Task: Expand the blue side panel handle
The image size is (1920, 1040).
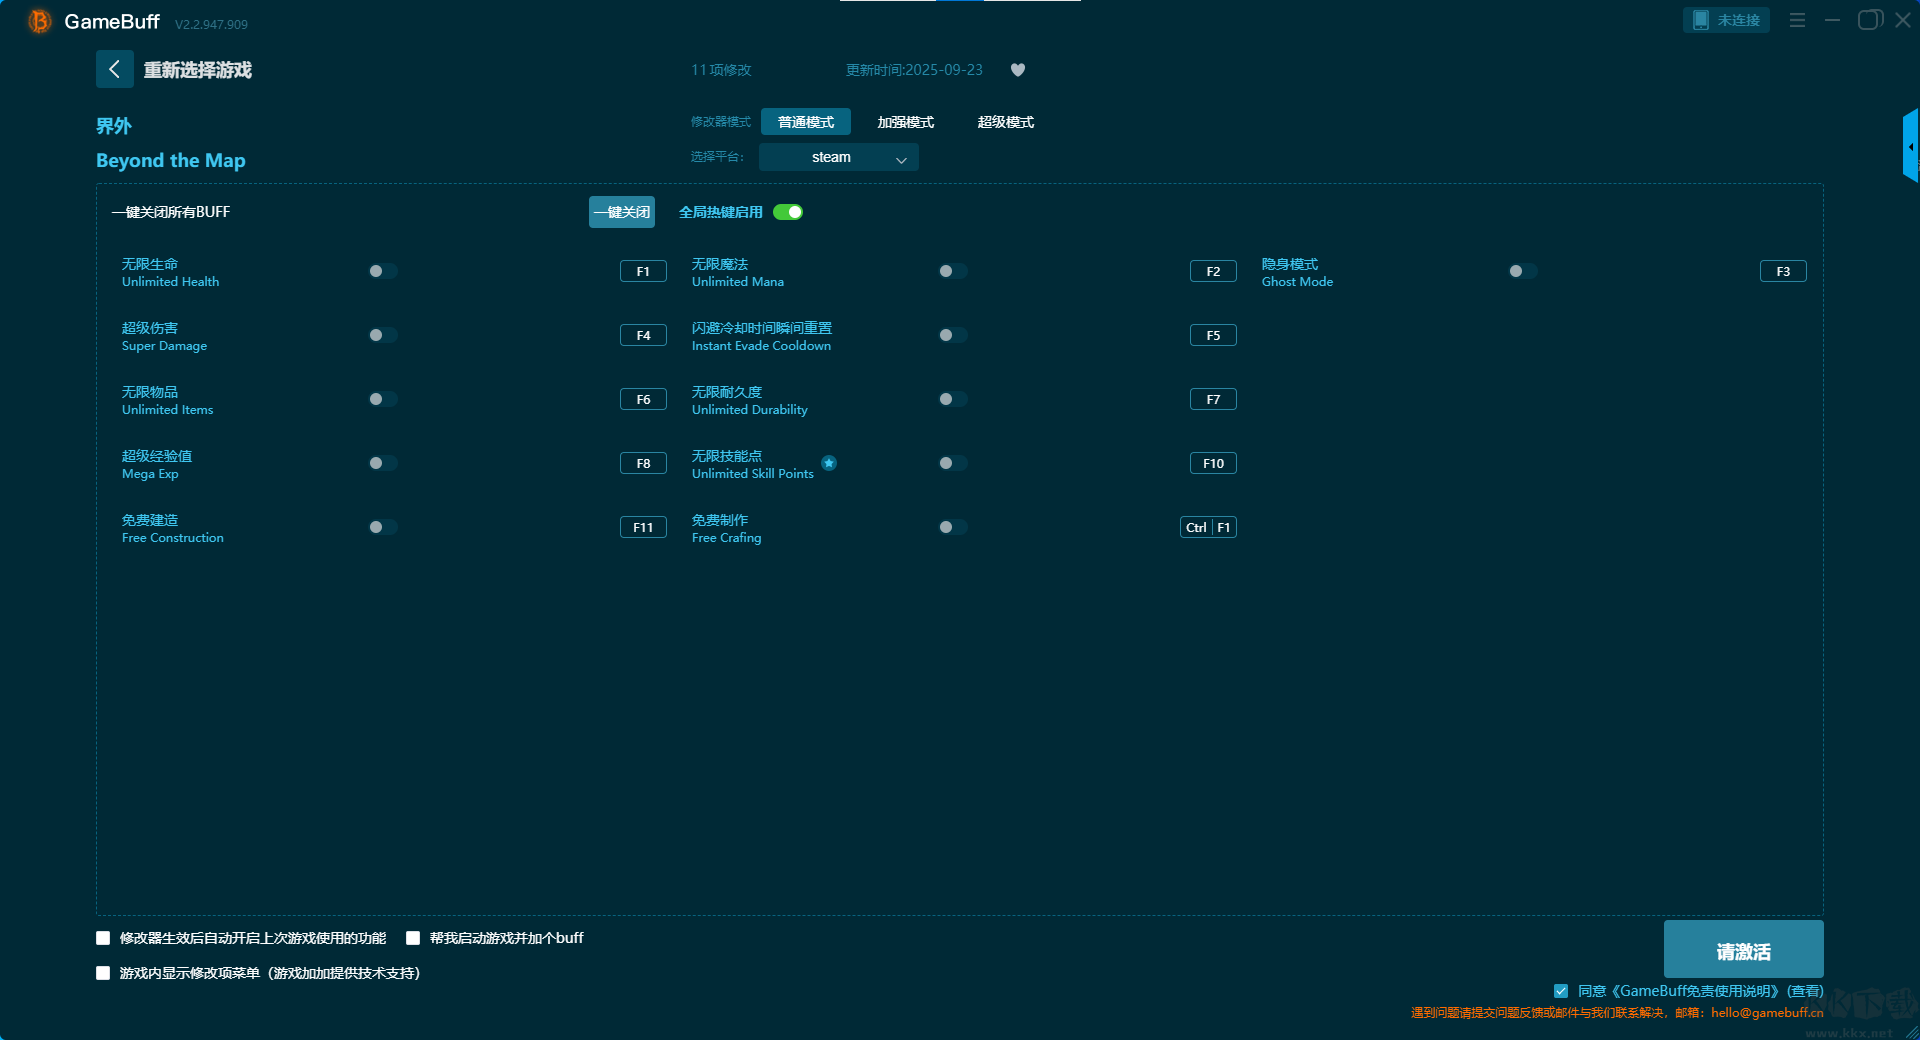Action: 1910,147
